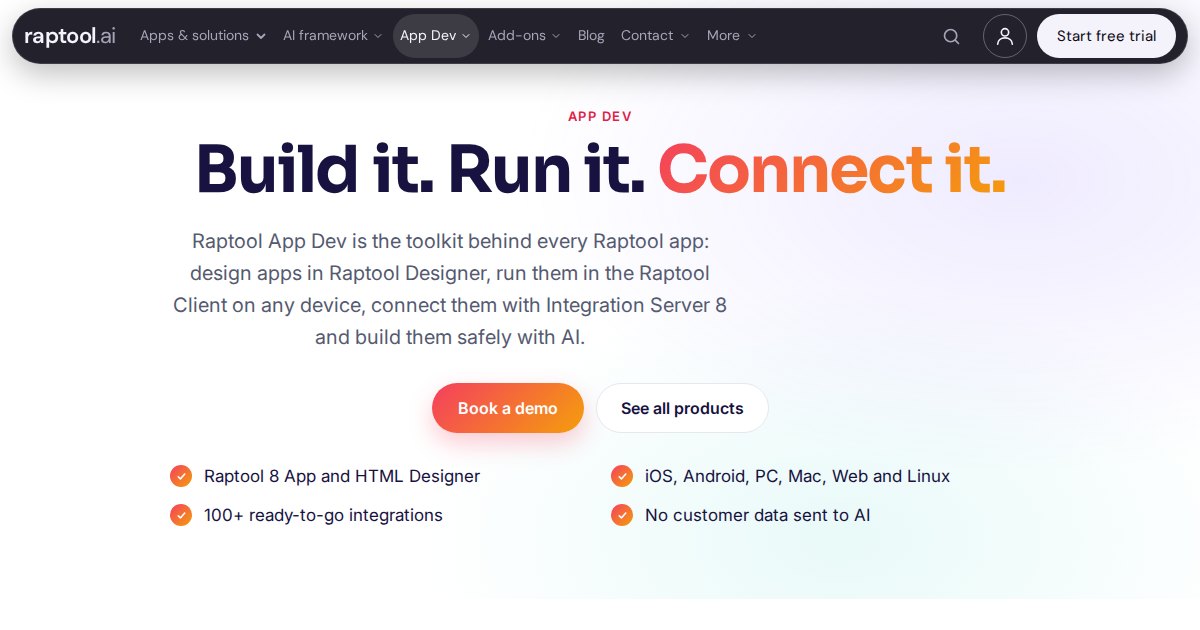Click the 'Build it. Run it.' headline text
This screenshot has height=630, width=1200.
tap(420, 168)
